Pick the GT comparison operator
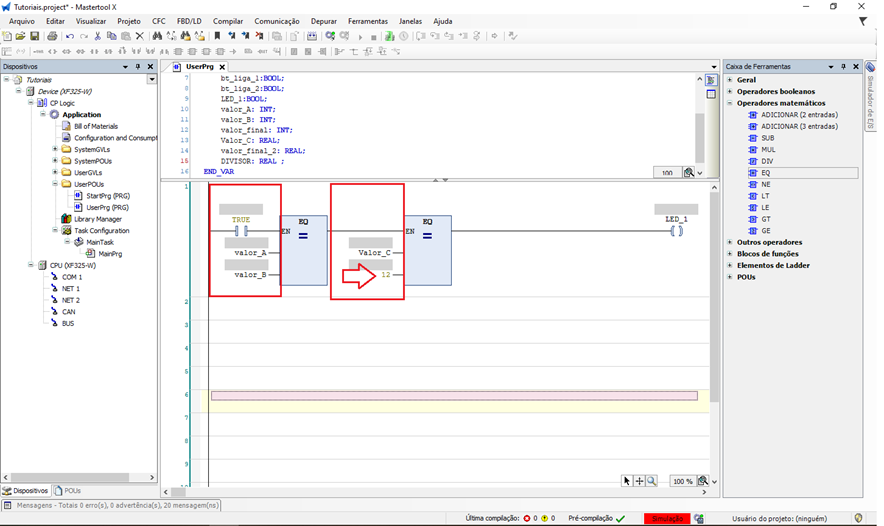The height and width of the screenshot is (526, 884). 765,219
